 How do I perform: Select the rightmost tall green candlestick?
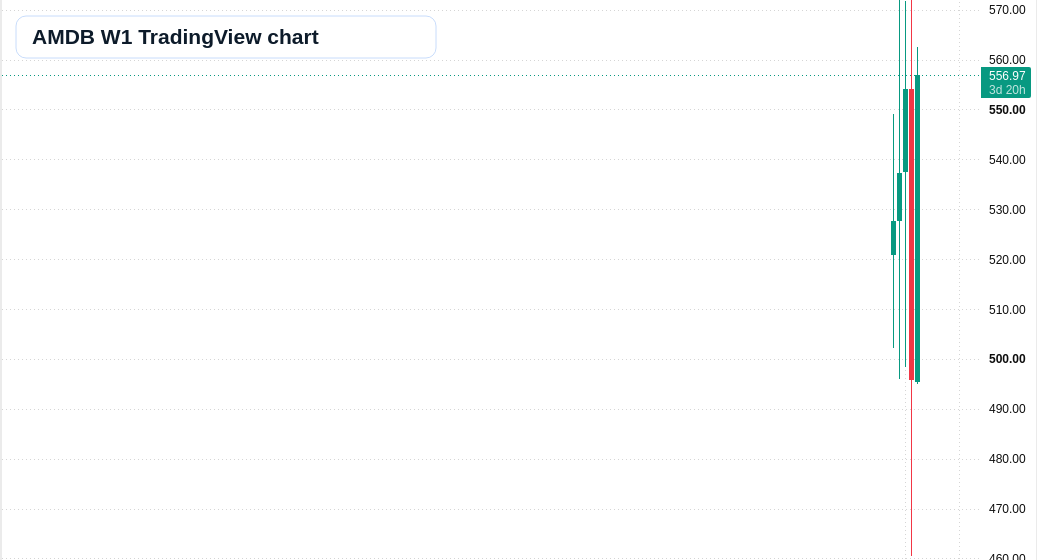pyautogui.click(x=917, y=228)
